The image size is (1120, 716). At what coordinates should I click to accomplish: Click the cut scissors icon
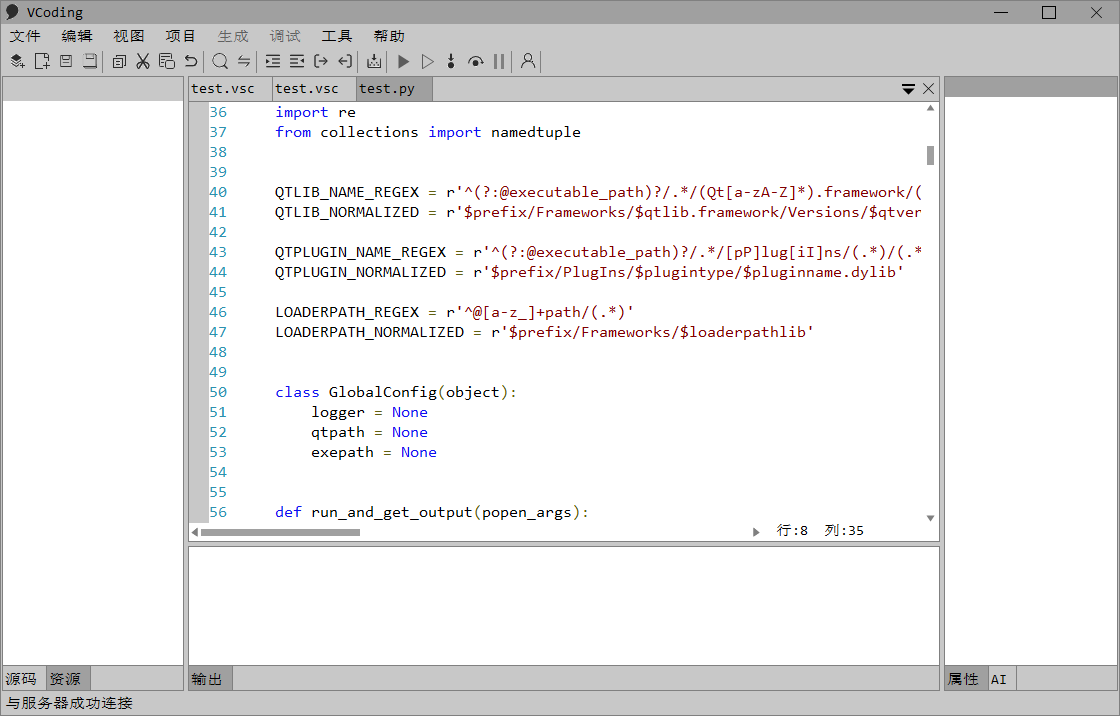143,61
